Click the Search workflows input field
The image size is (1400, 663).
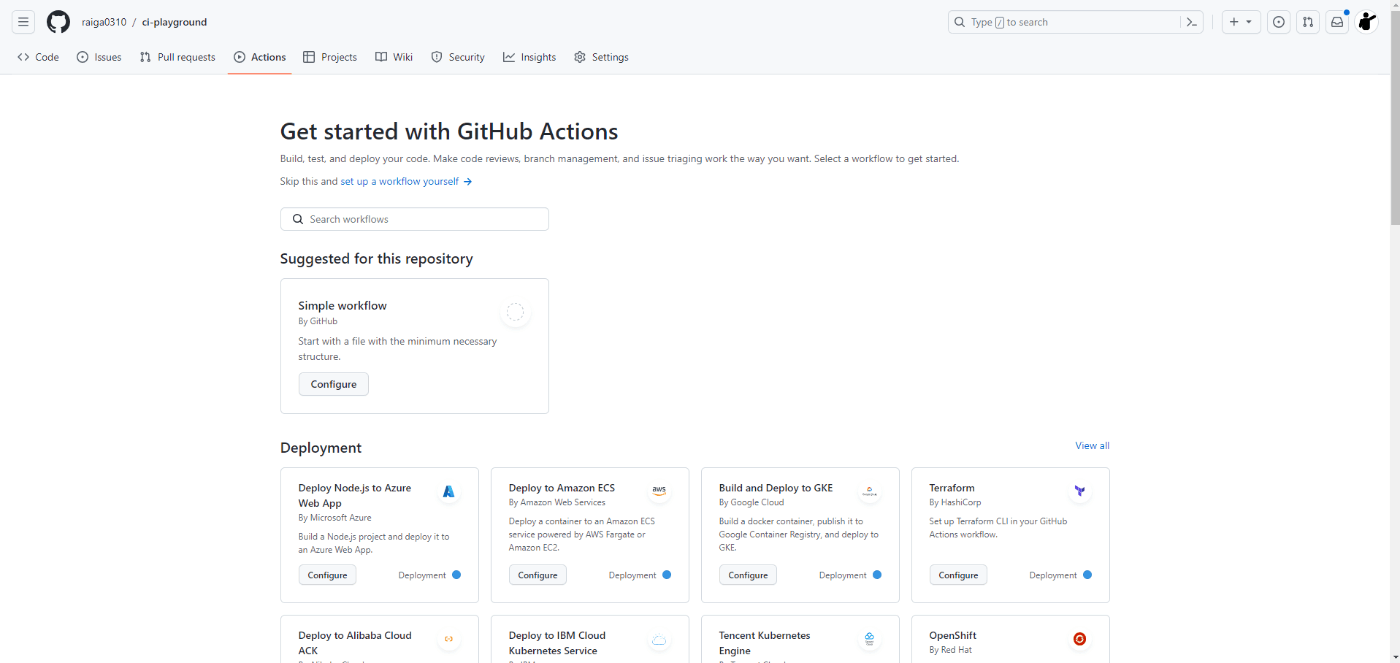point(414,219)
